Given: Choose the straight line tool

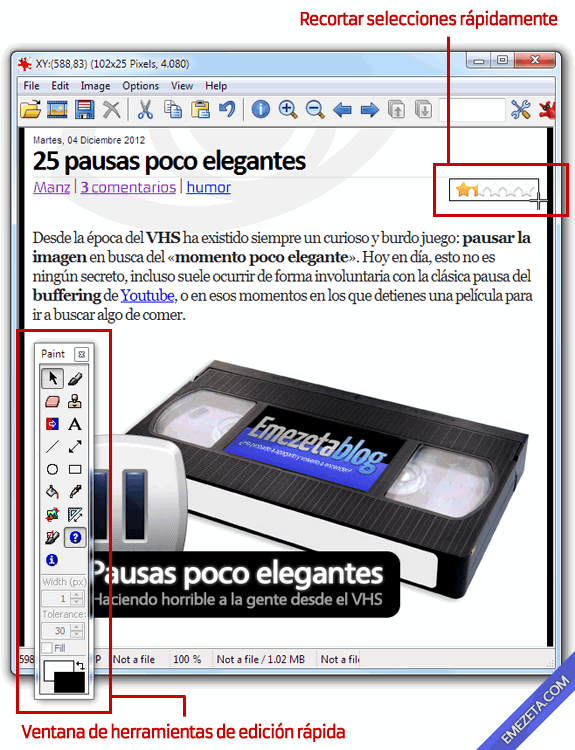Looking at the screenshot, I should 52,447.
